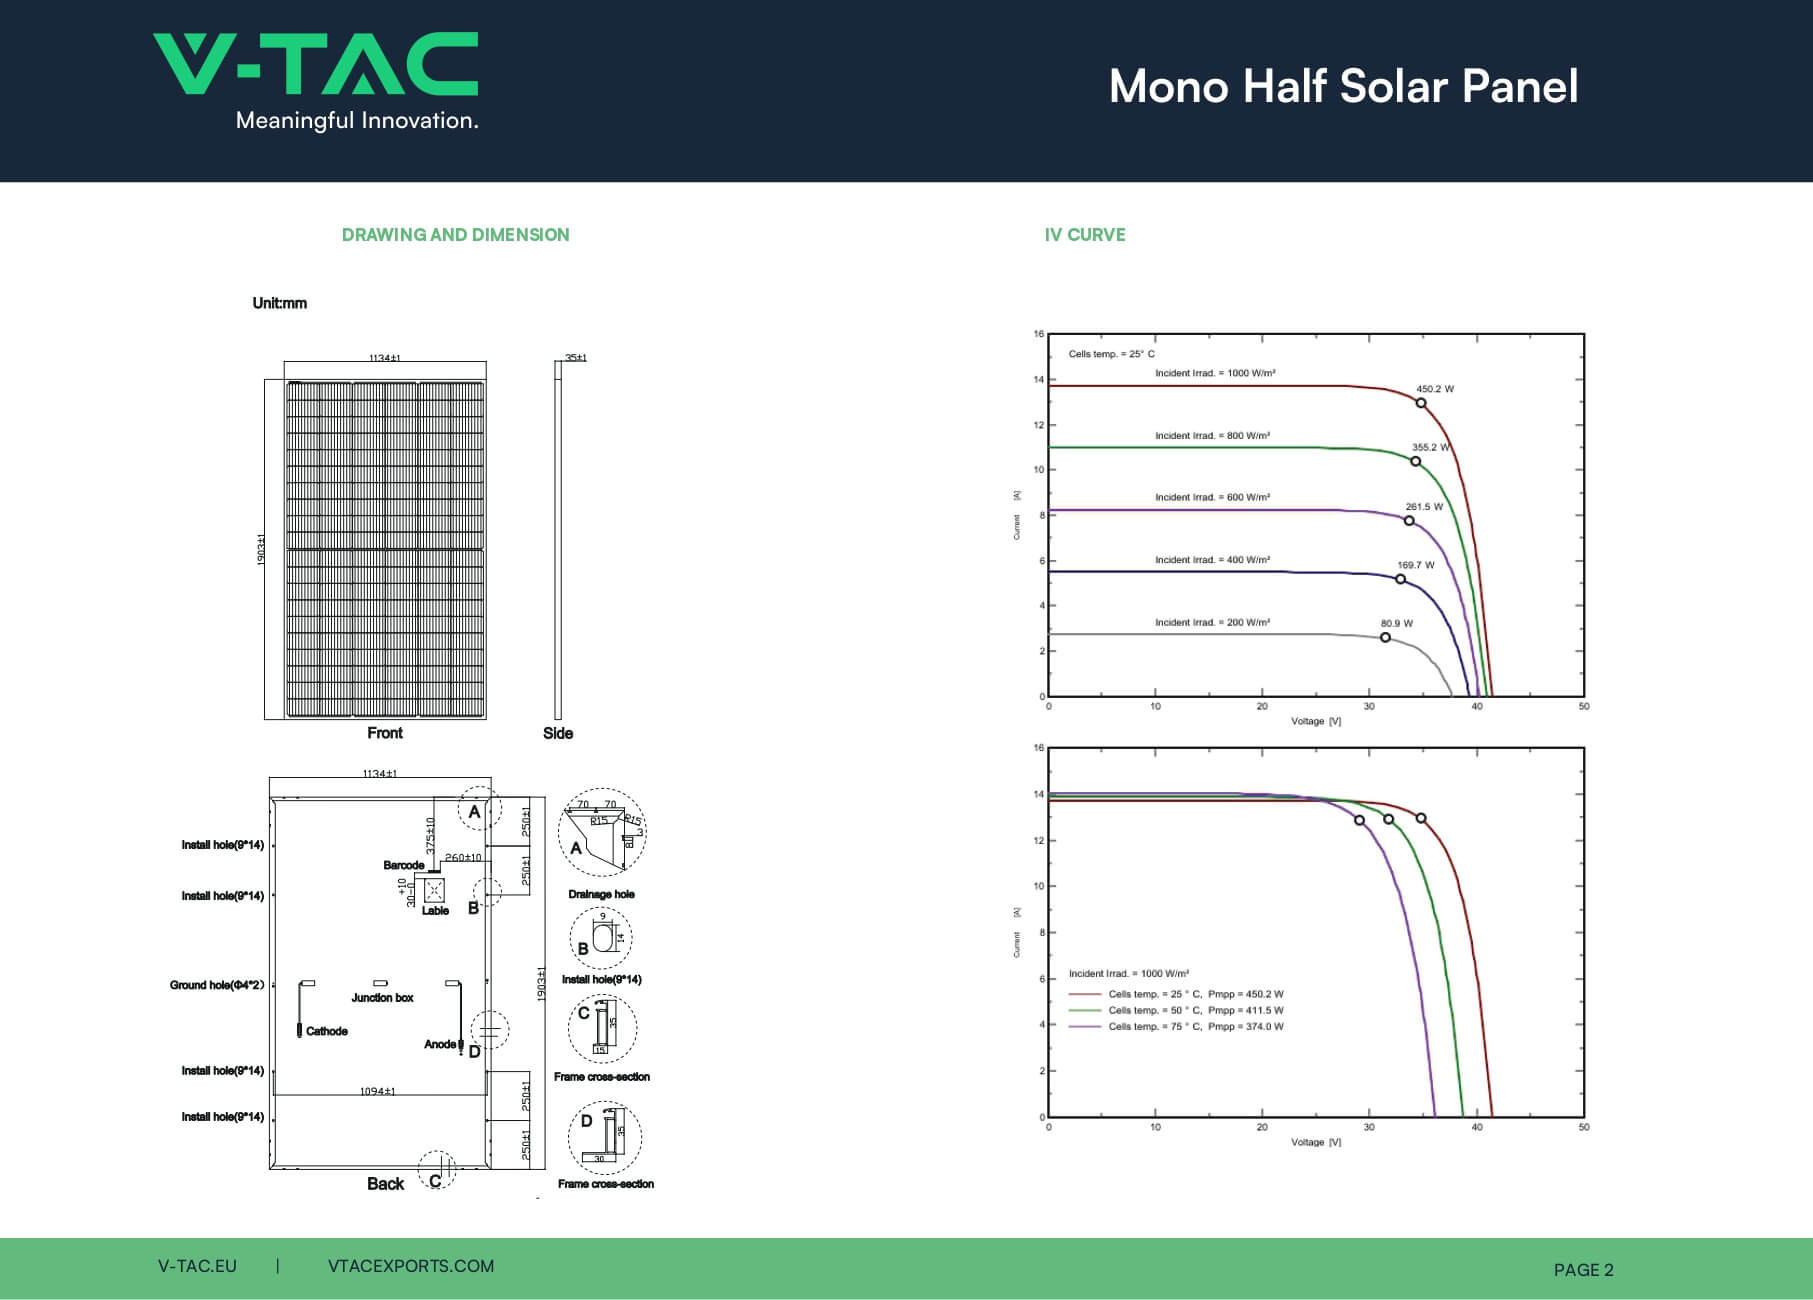Click the drainage hole detail circle A

click(x=602, y=834)
